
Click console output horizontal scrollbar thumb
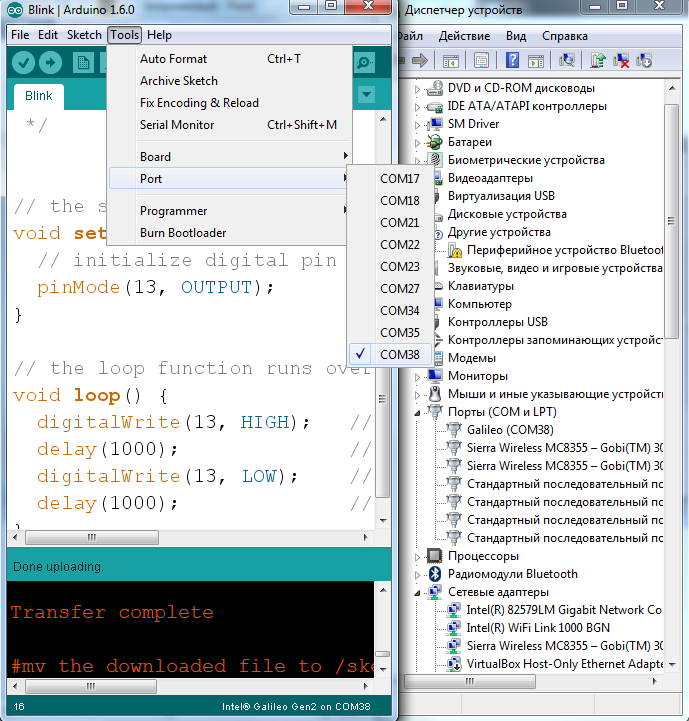pyautogui.click(x=91, y=687)
